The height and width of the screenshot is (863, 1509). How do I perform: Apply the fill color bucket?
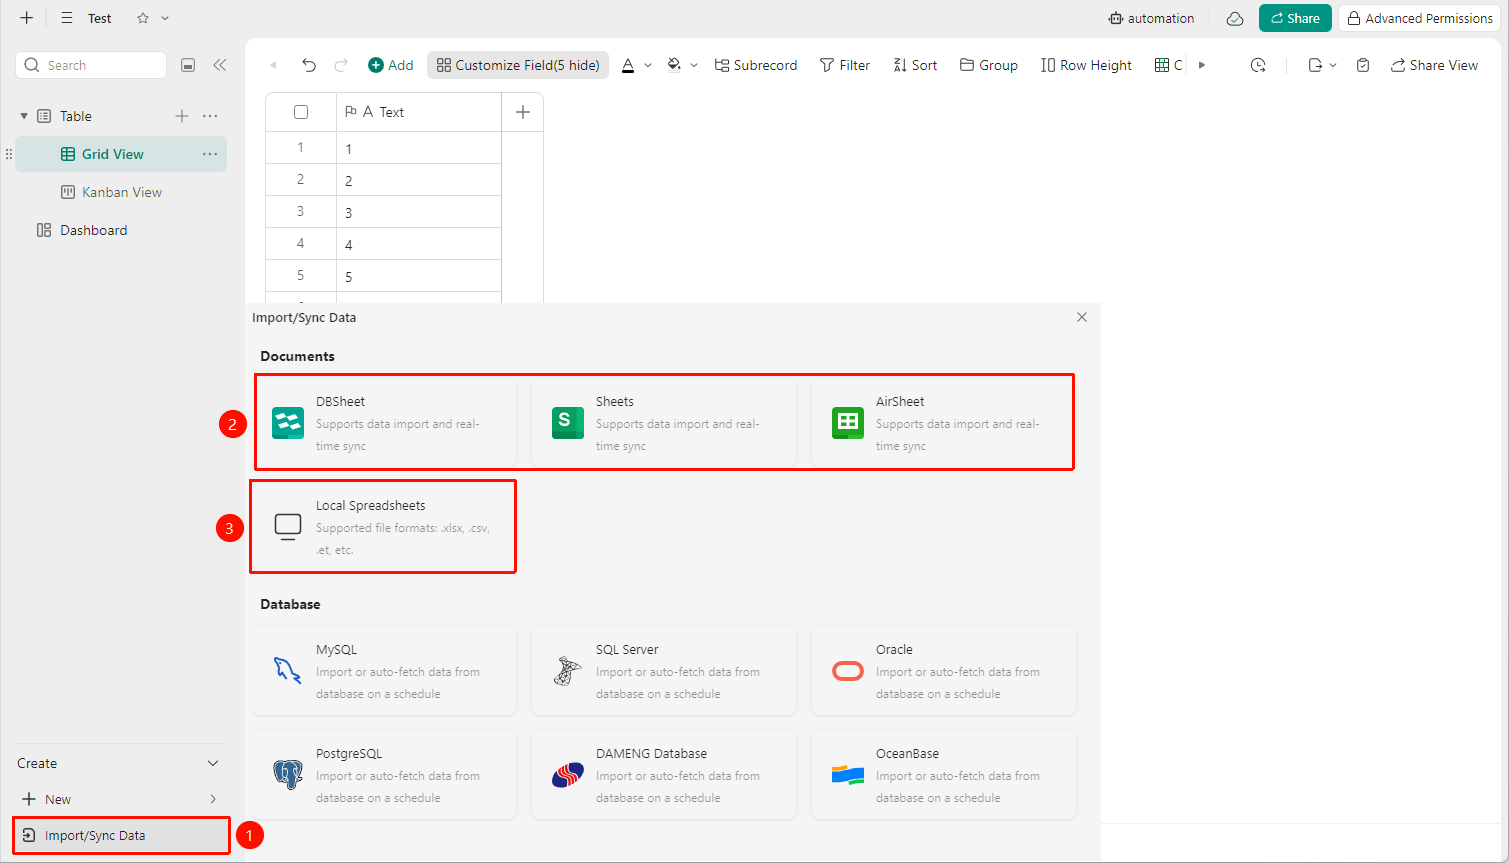(x=674, y=65)
